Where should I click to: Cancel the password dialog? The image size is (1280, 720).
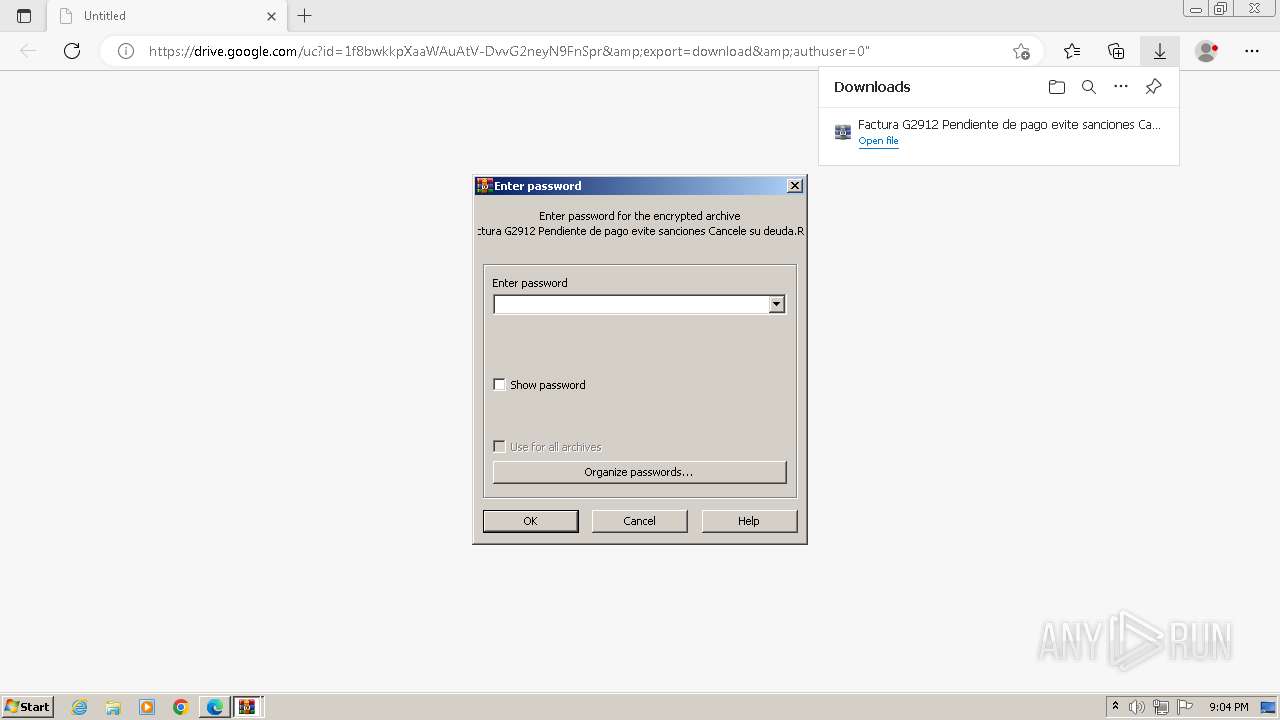pos(639,521)
